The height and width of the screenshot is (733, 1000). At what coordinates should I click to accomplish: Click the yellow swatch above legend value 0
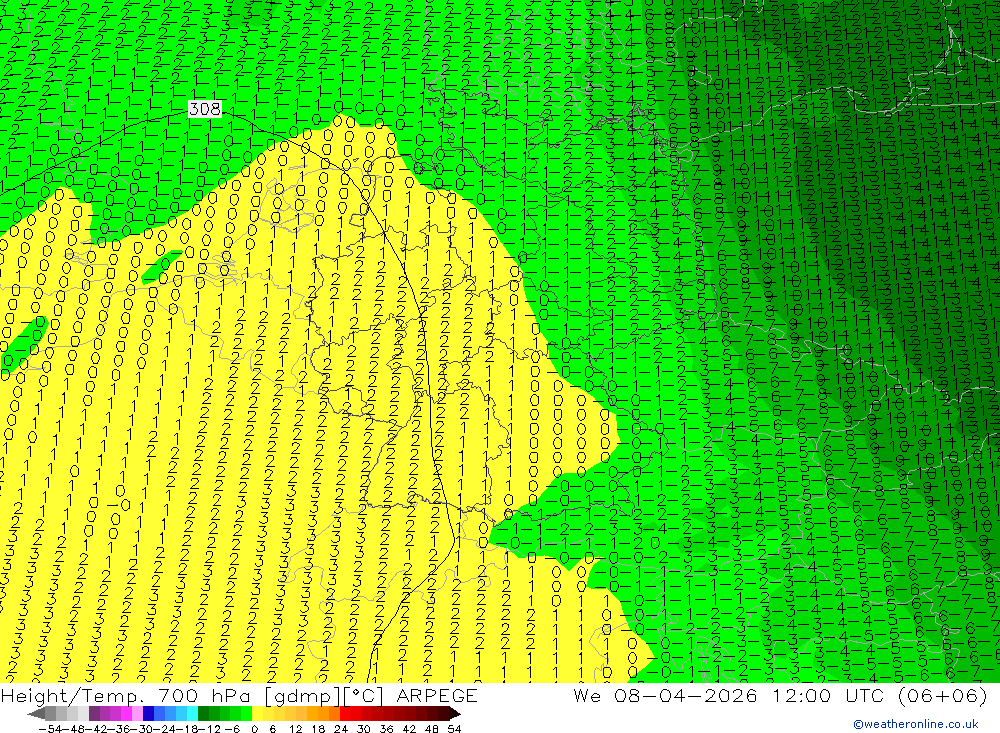[x=258, y=714]
